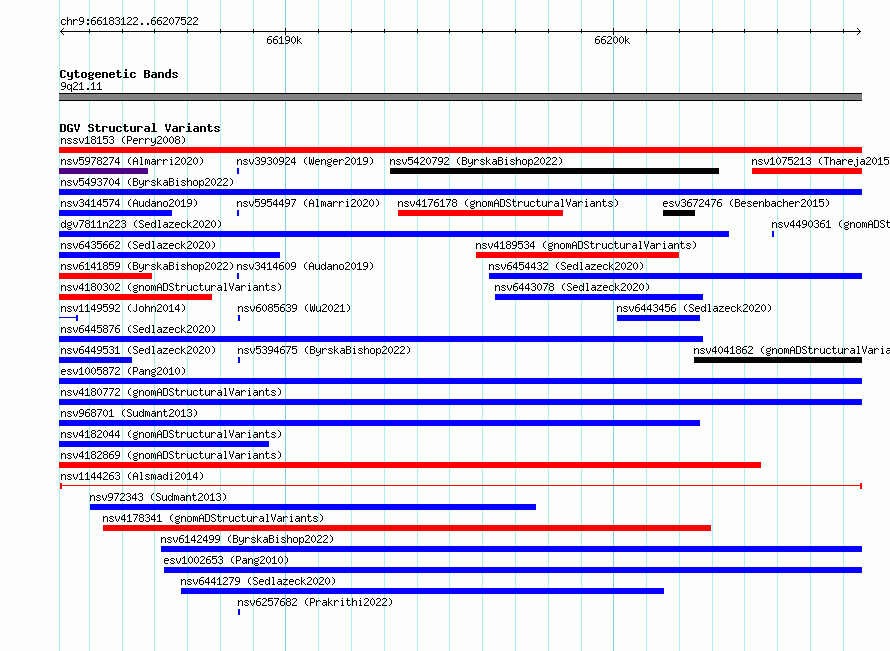Select nsv6443456 (Sedlazeck2020) blue bar
Image resolution: width=890 pixels, height=651 pixels.
click(658, 318)
